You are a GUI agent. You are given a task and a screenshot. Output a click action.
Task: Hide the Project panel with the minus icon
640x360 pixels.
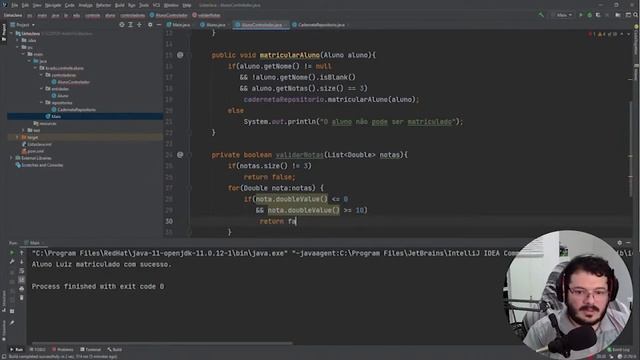pos(158,25)
